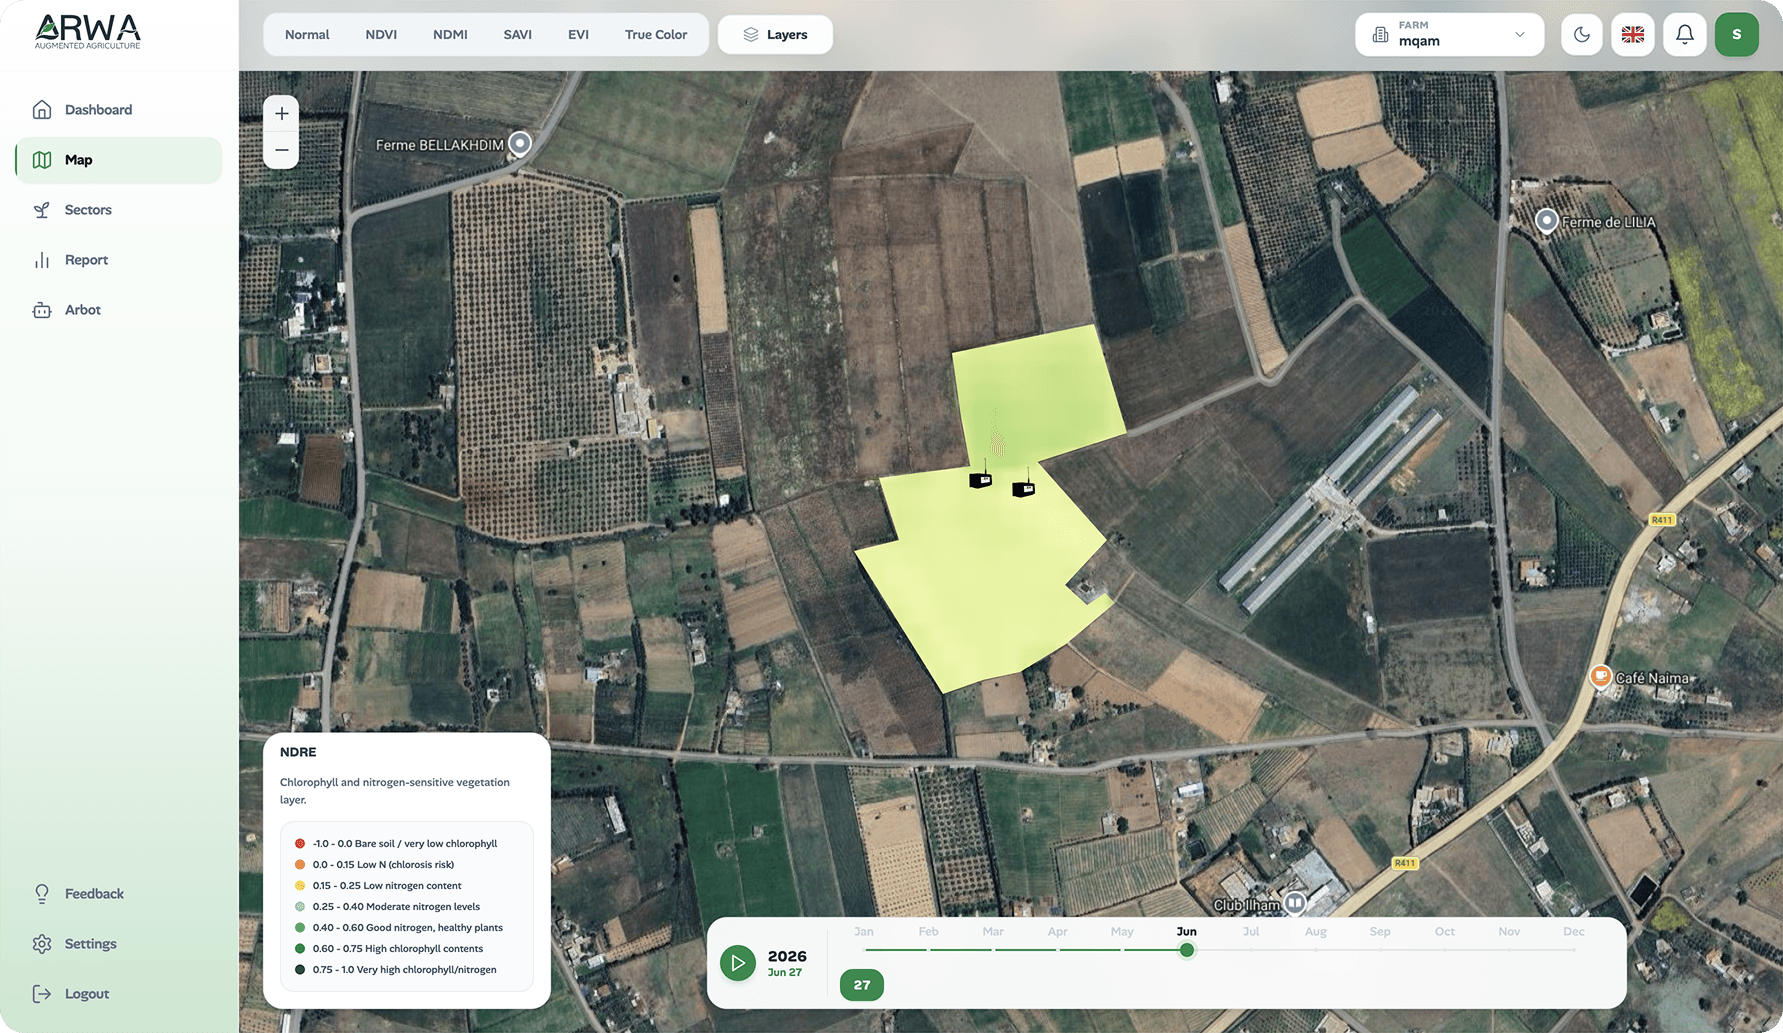Switch map view to Normal
The image size is (1783, 1033).
(x=307, y=35)
